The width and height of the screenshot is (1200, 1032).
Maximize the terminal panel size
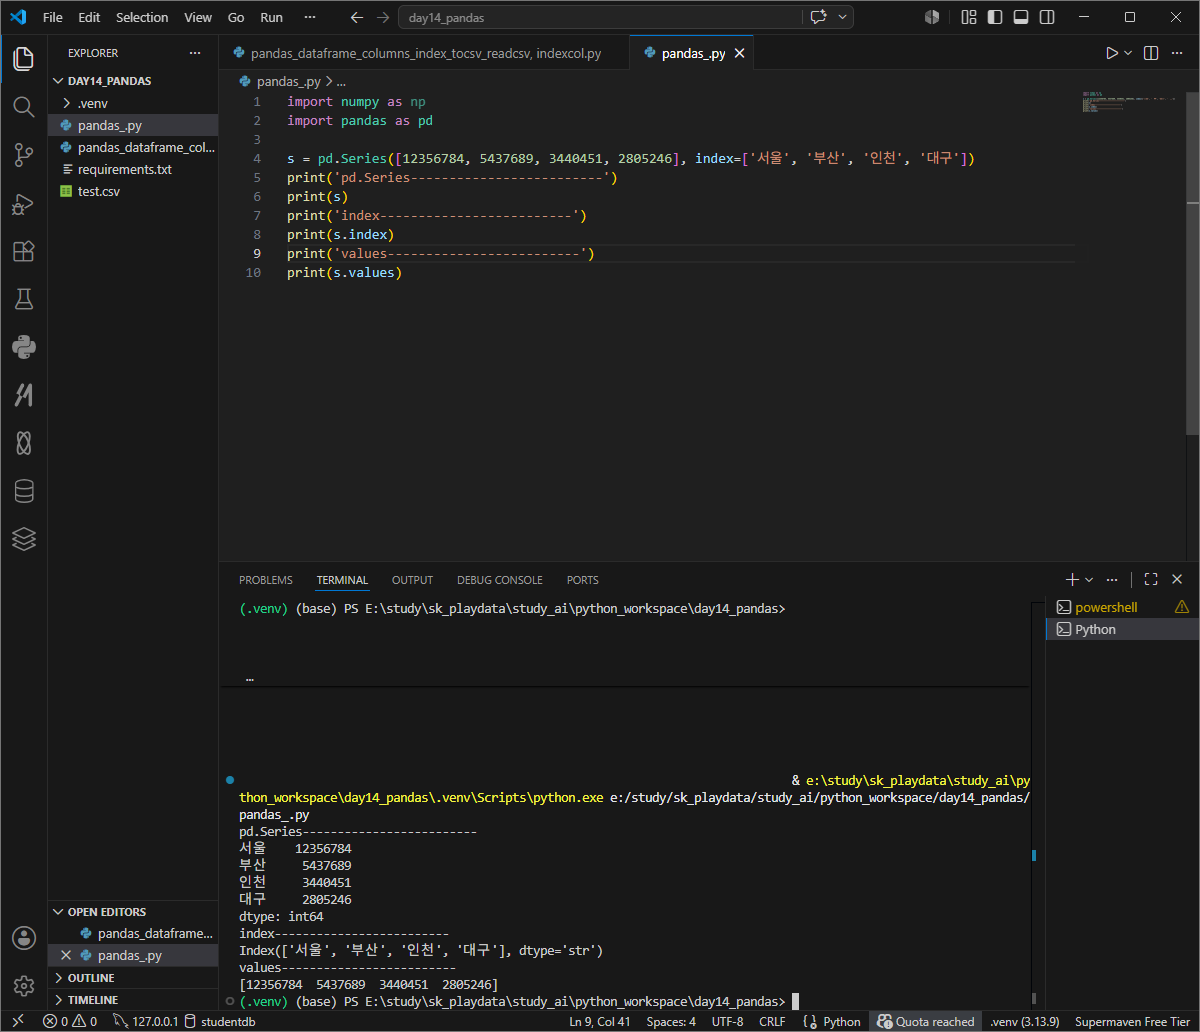pos(1151,579)
